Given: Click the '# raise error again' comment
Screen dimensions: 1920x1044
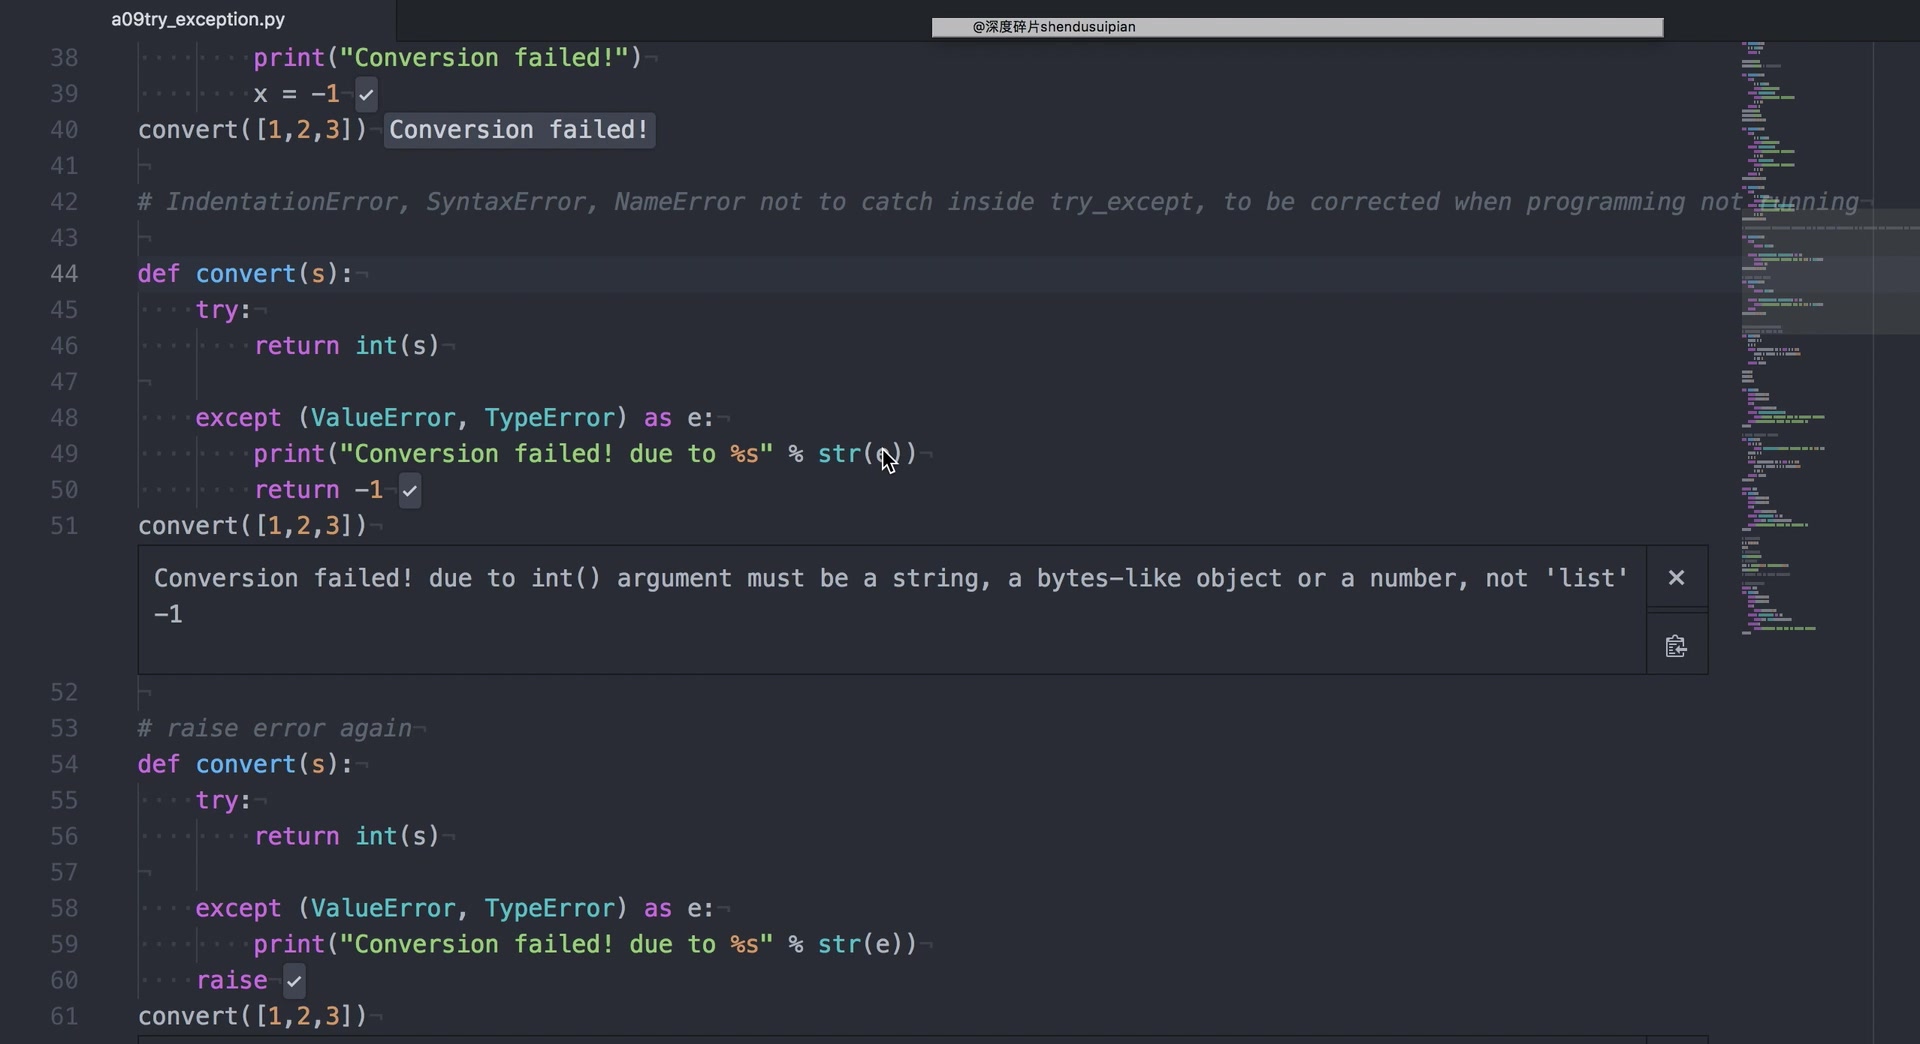Looking at the screenshot, I should coord(274,729).
